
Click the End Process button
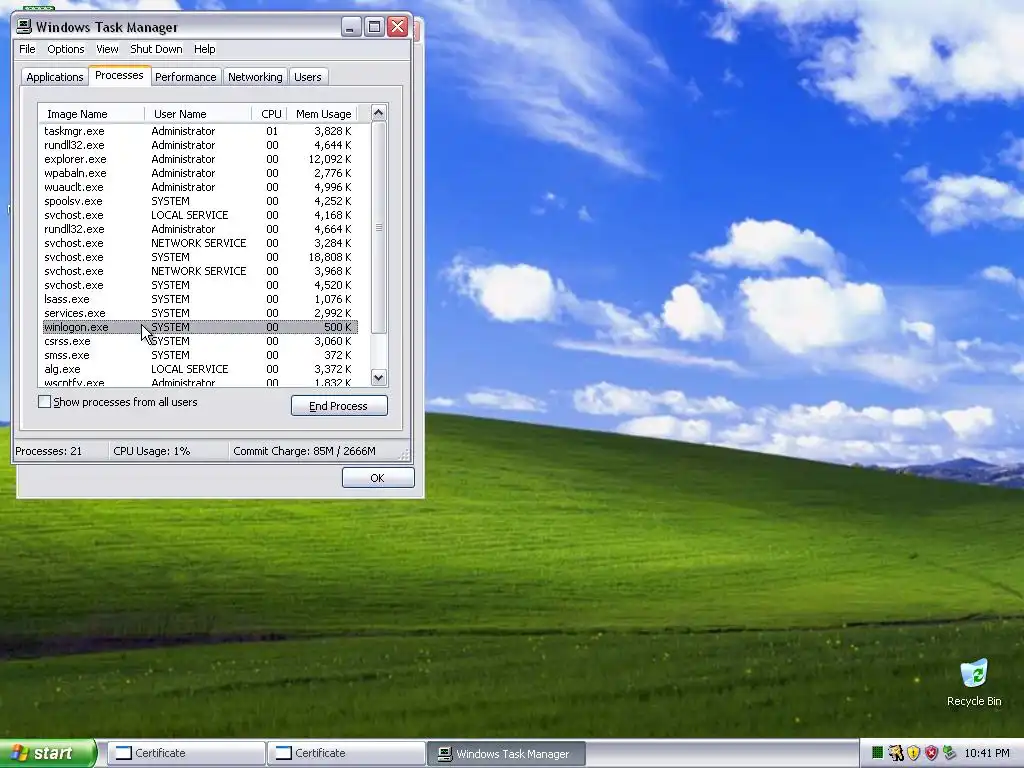339,406
